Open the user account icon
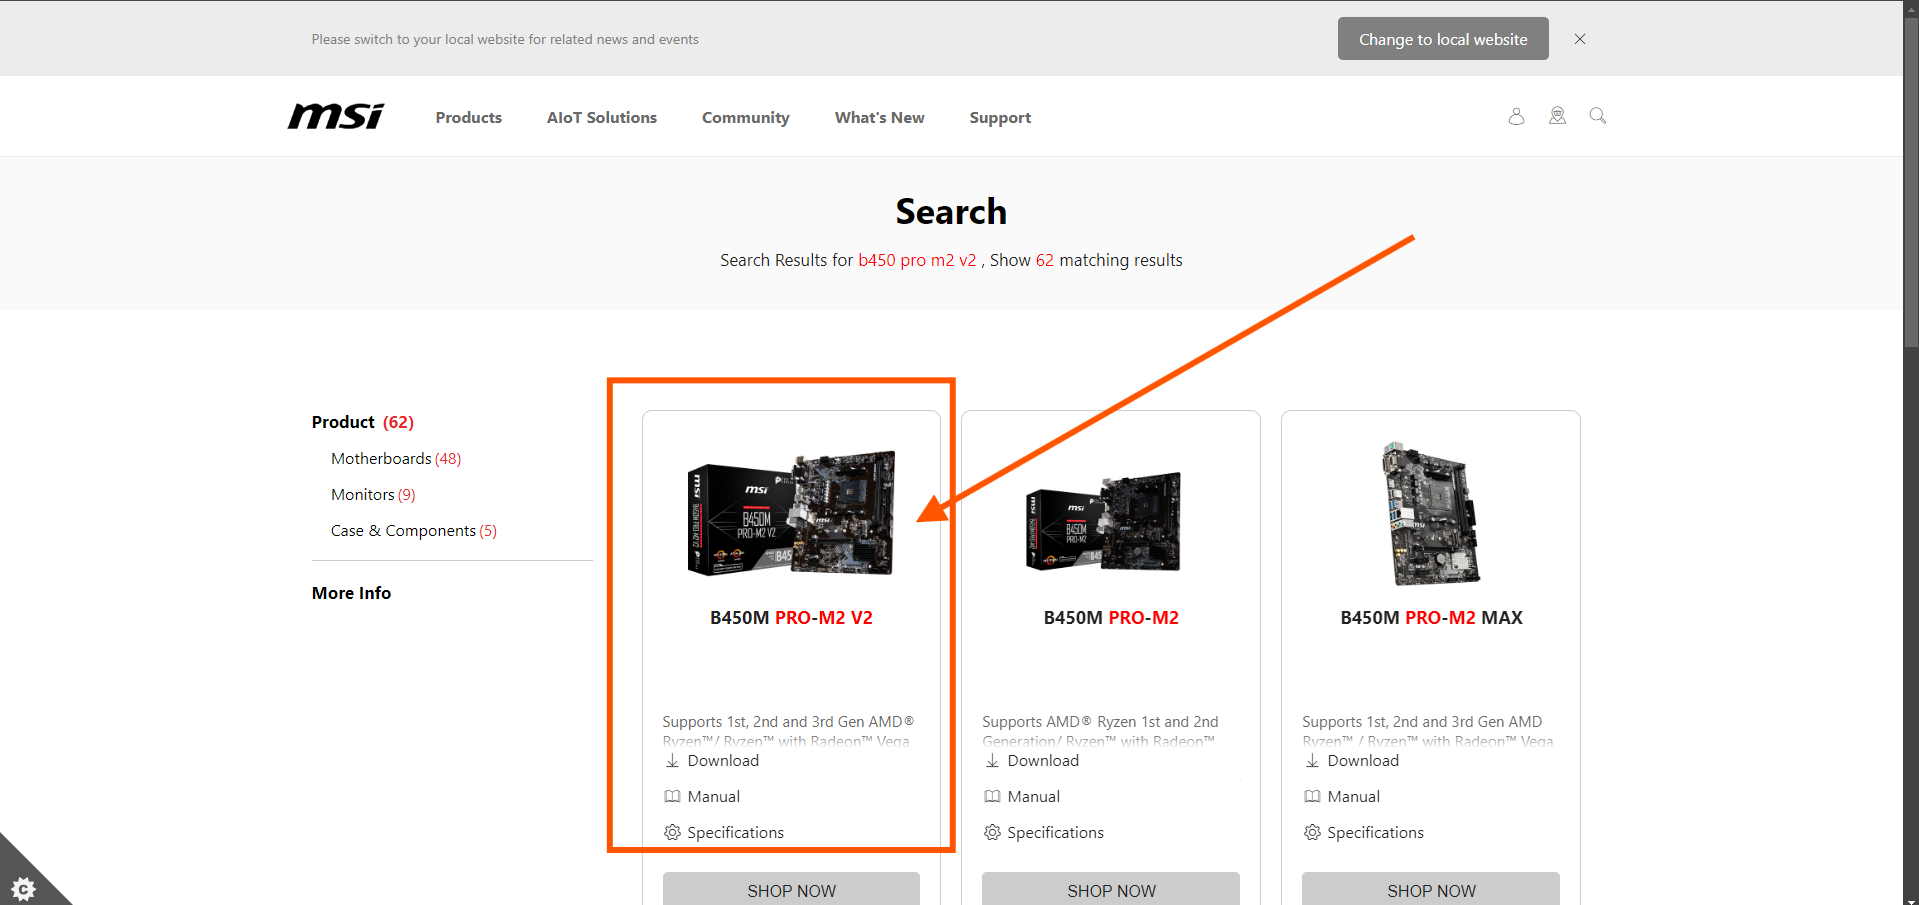1919x905 pixels. 1516,116
